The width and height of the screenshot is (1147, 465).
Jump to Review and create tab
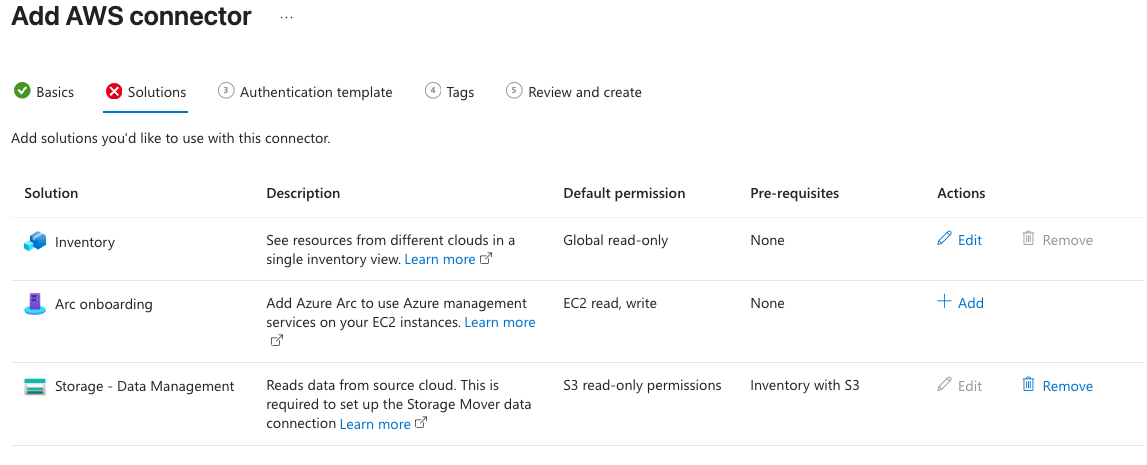(585, 92)
